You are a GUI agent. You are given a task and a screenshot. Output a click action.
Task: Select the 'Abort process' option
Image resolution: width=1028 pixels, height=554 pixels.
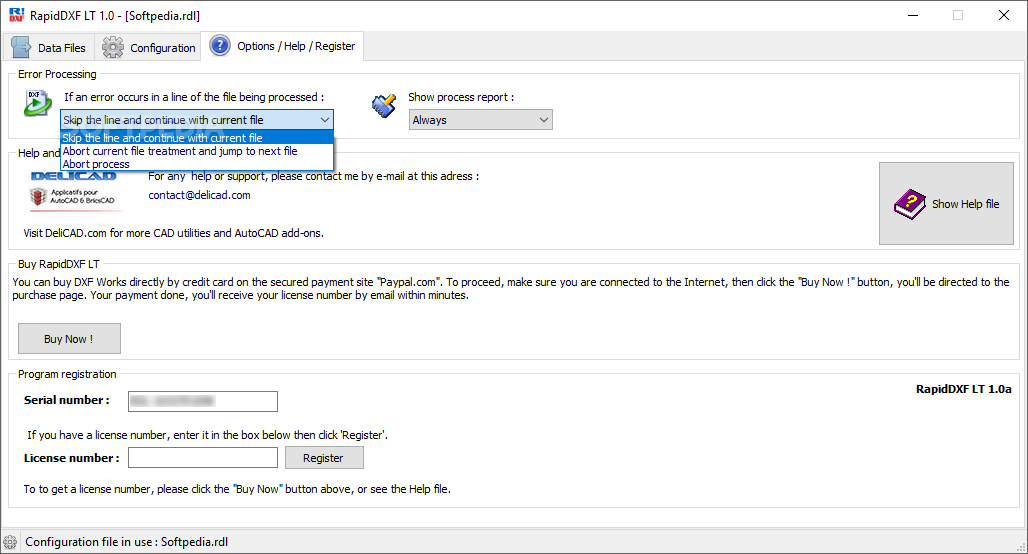point(197,164)
